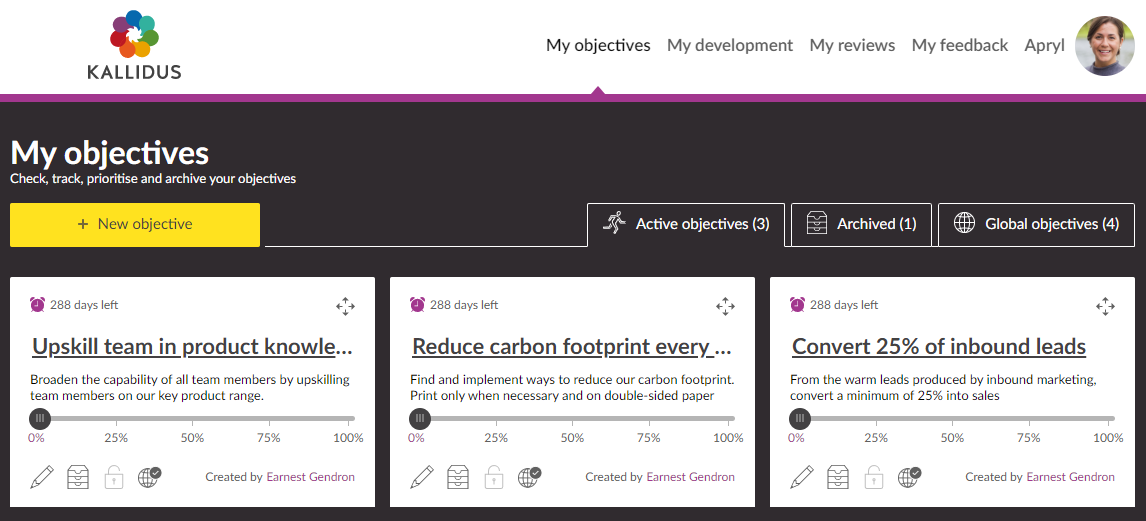Open Apryl's user profile menu
Image resolution: width=1146 pixels, height=521 pixels.
1044,45
